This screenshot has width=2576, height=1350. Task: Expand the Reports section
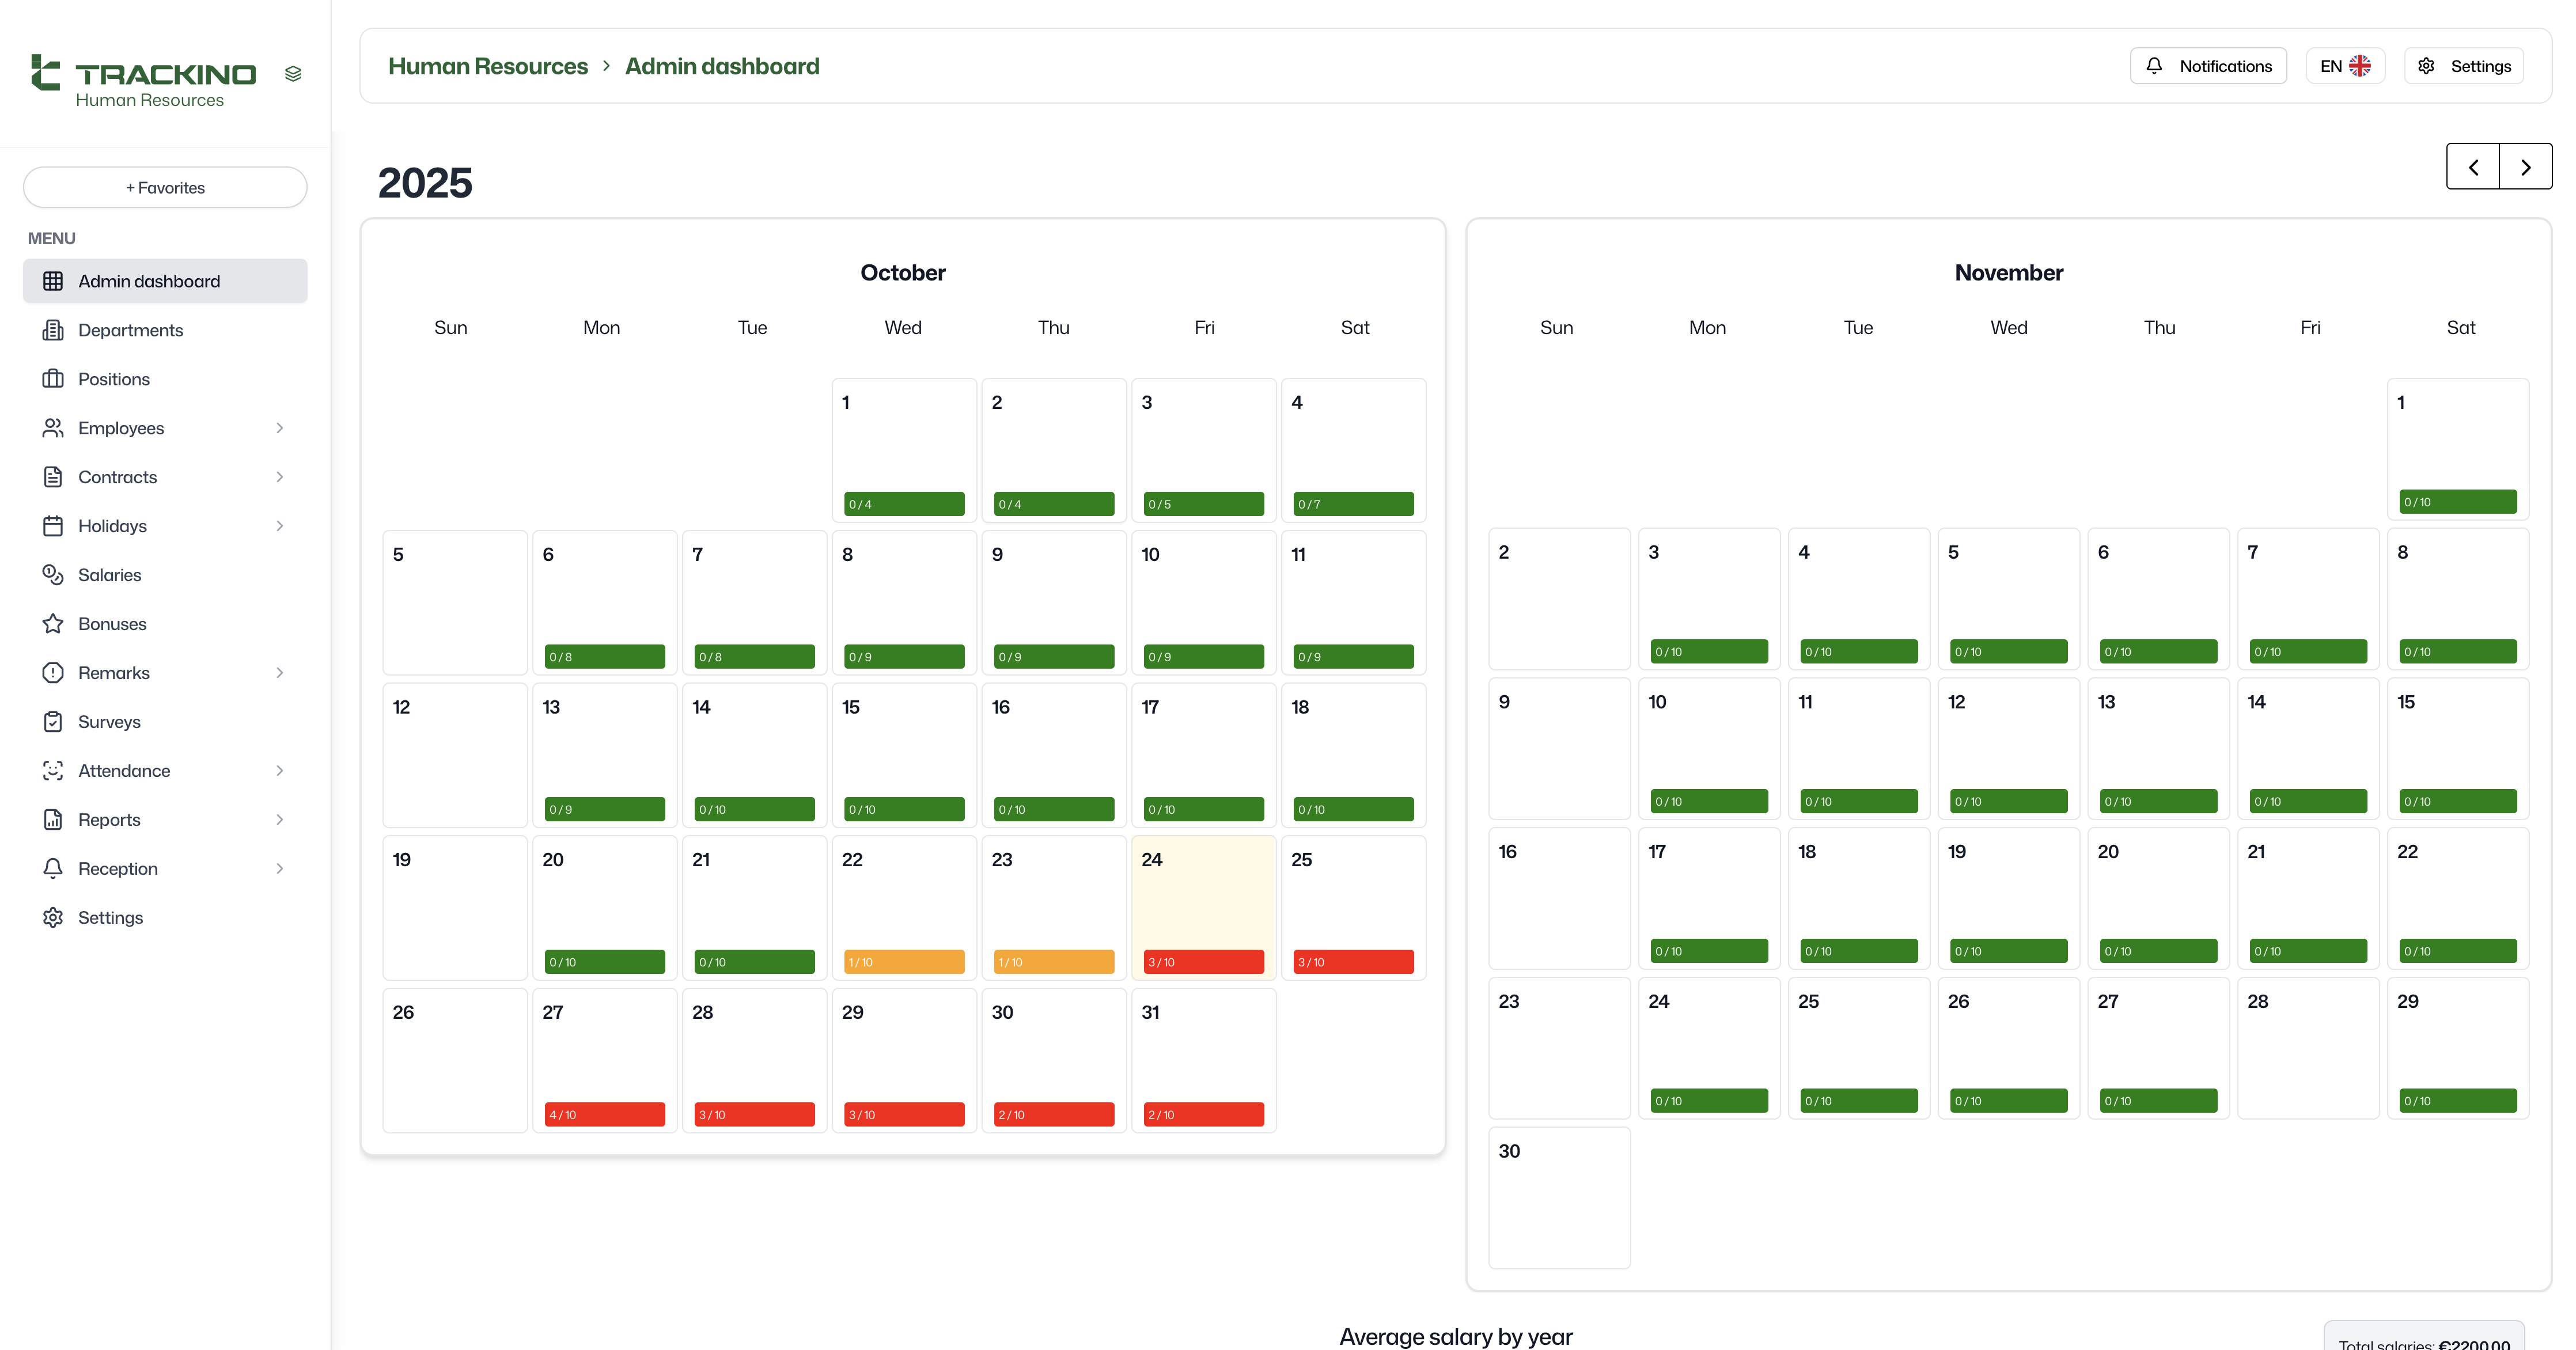[280, 819]
